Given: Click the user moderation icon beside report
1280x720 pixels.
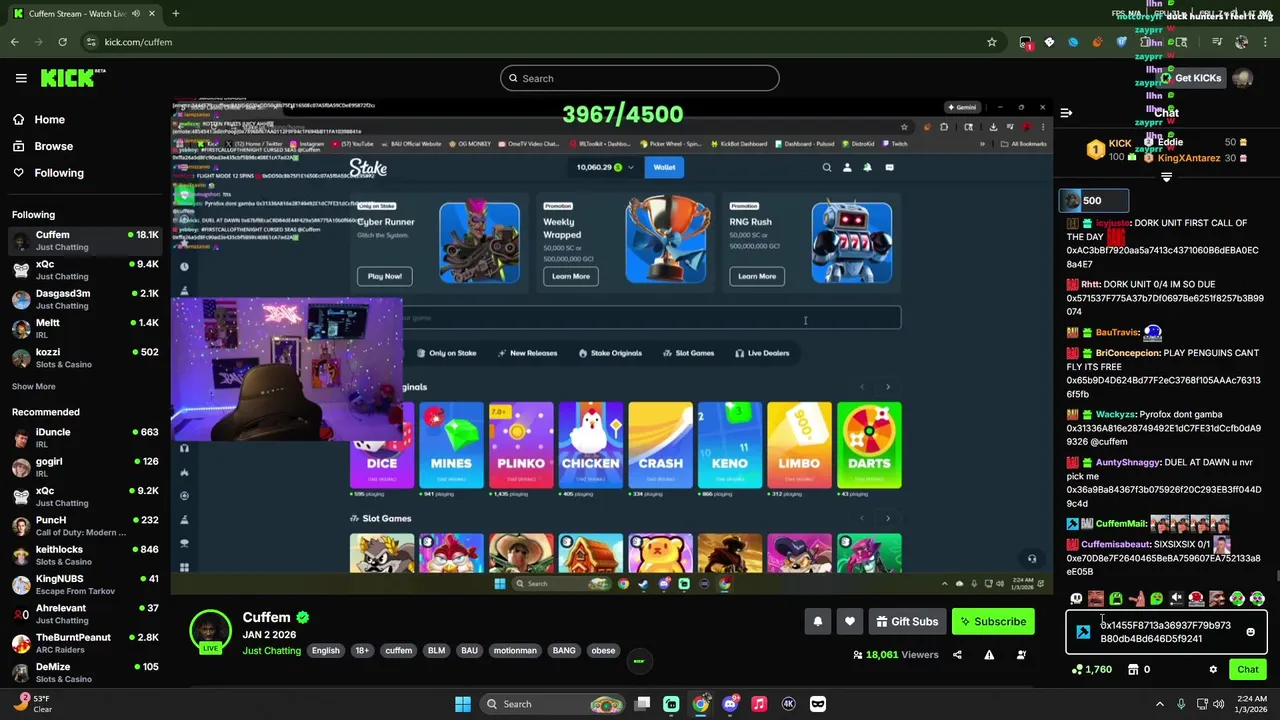Looking at the screenshot, I should click(1021, 655).
